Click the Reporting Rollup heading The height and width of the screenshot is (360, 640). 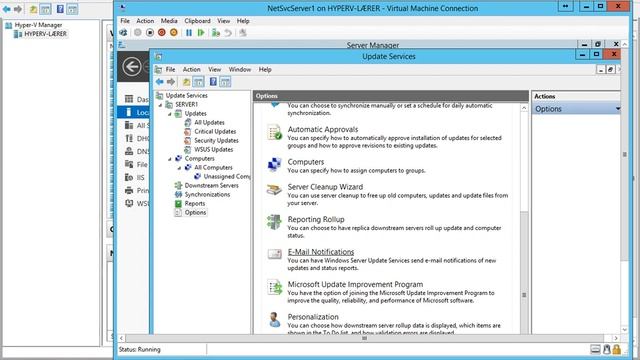[316, 219]
